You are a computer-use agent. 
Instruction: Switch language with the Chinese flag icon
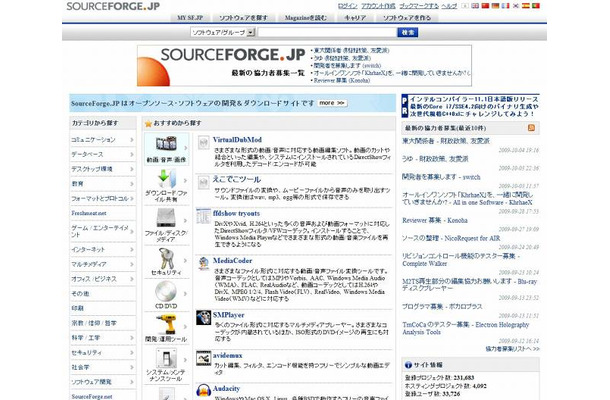pyautogui.click(x=485, y=6)
